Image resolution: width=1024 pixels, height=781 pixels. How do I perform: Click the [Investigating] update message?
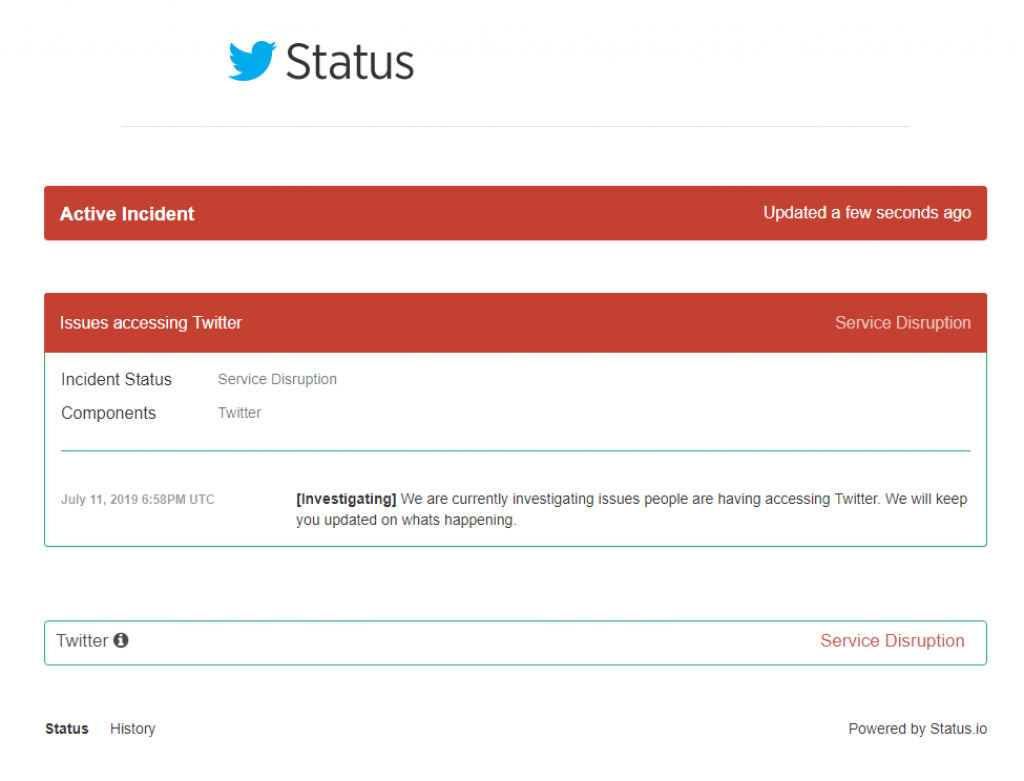(632, 509)
